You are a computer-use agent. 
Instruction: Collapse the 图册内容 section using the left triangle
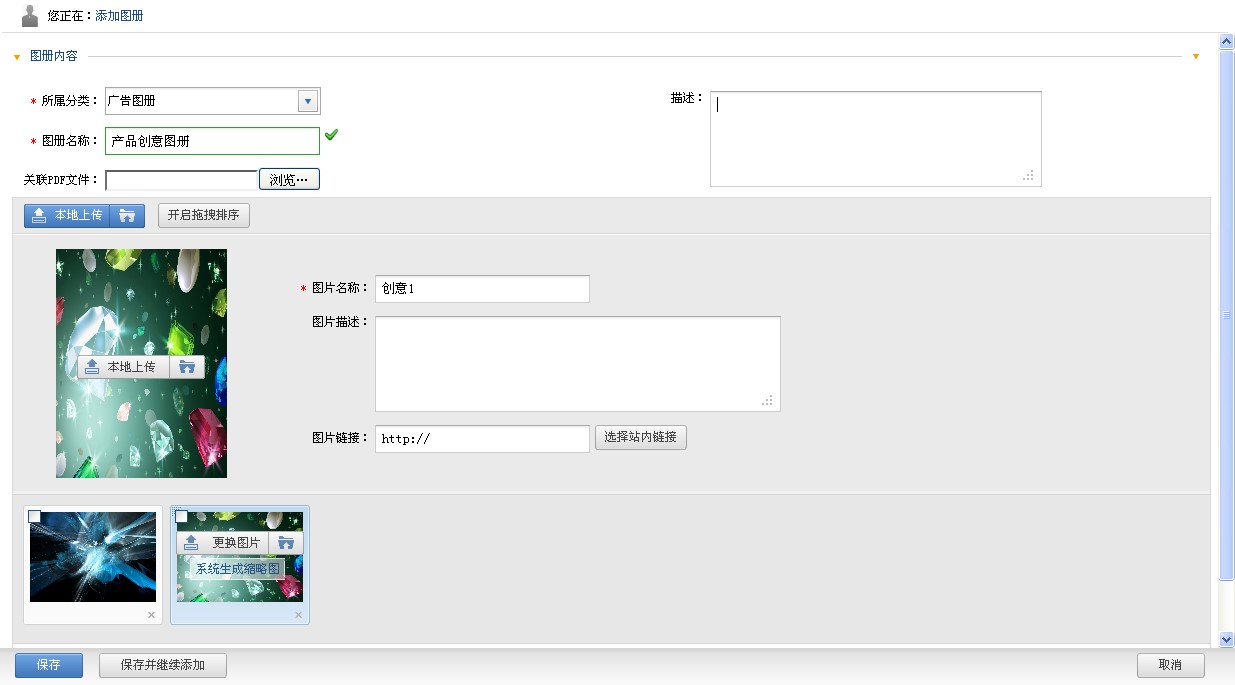coord(17,57)
